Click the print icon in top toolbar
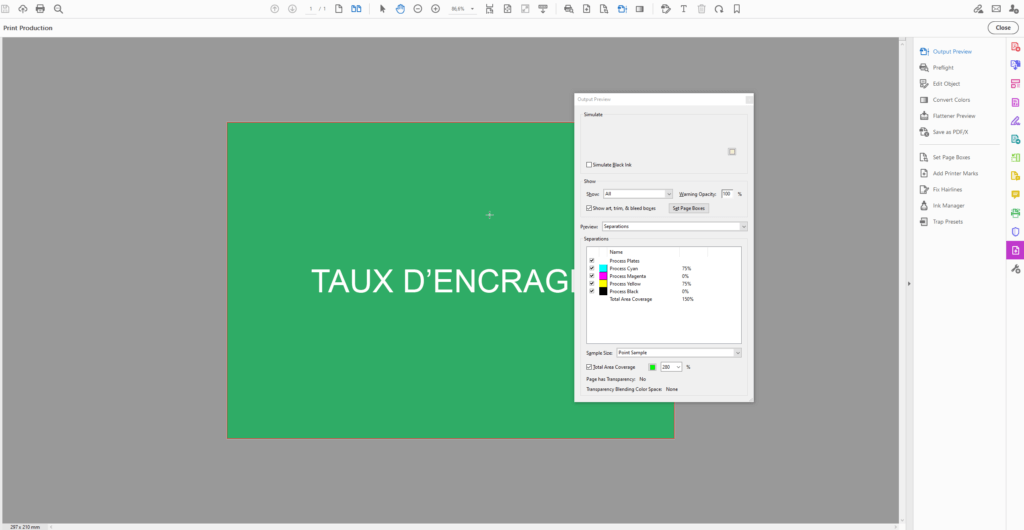Viewport: 1024px width, 530px height. [x=40, y=9]
